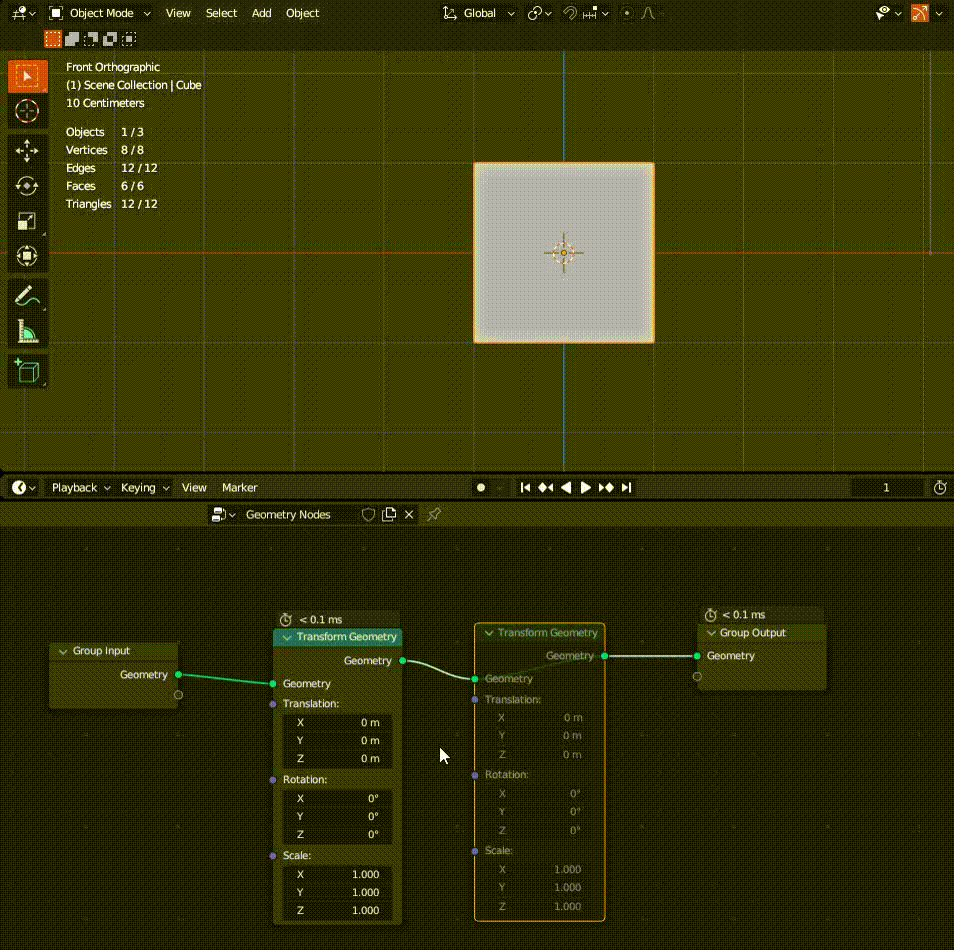This screenshot has width=954, height=950.
Task: Select the Measure tool
Action: pos(27,332)
